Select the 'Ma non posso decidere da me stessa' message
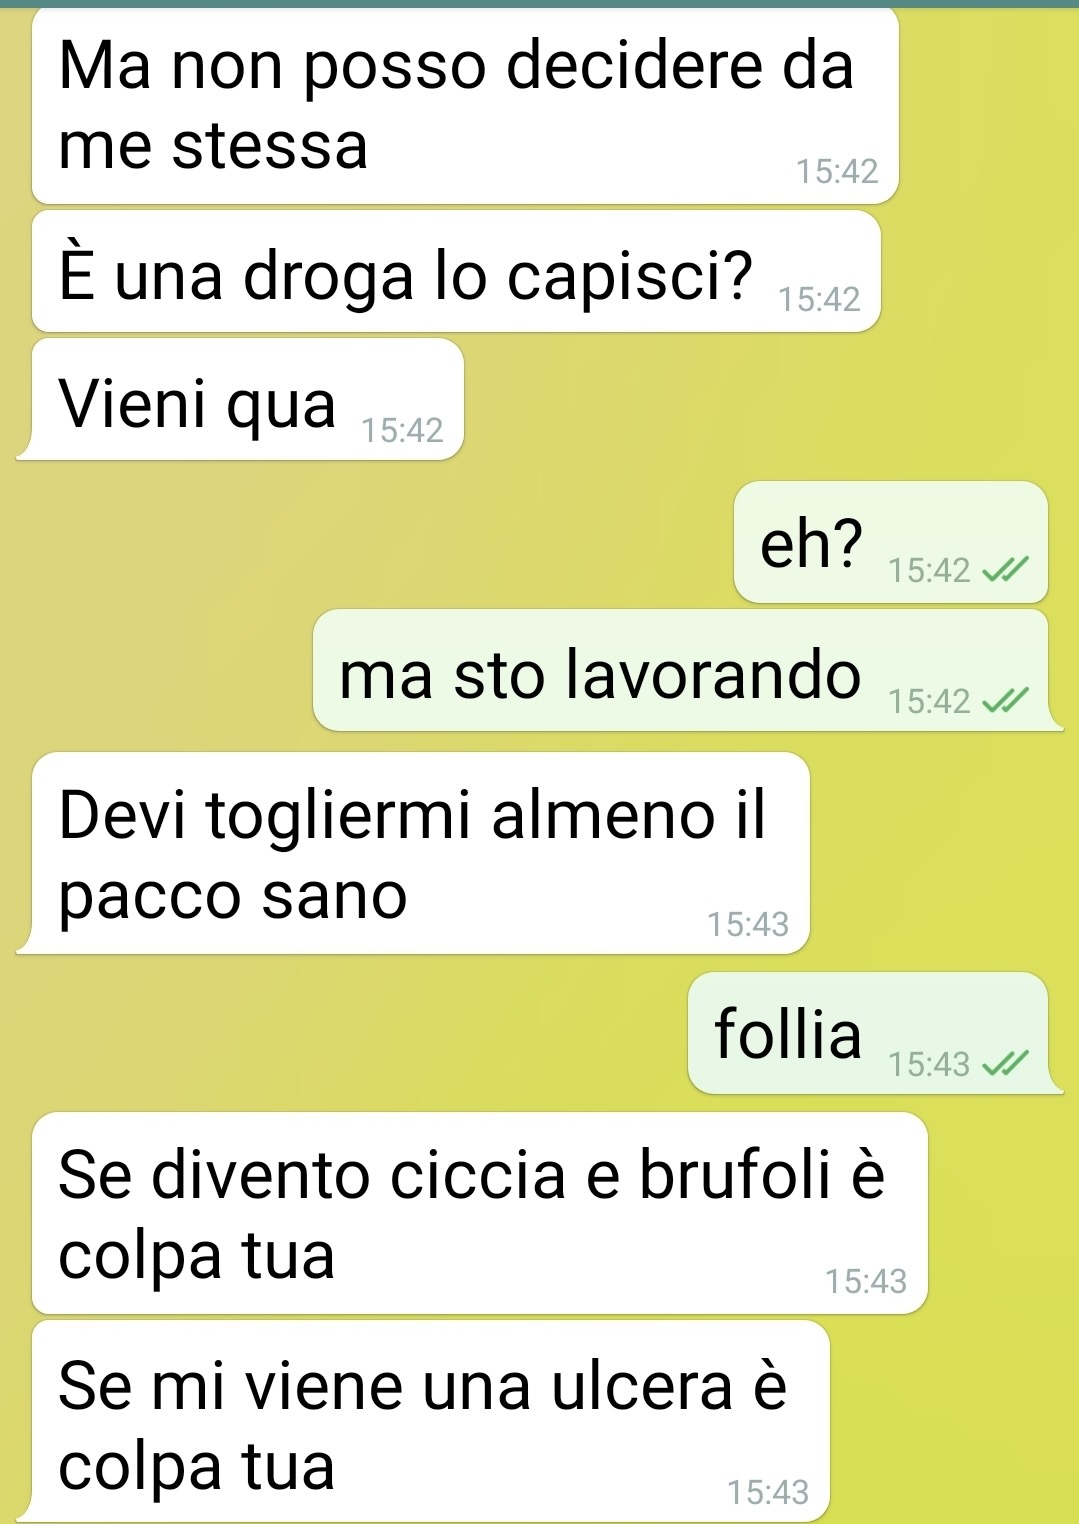Image resolution: width=1079 pixels, height=1524 pixels. pyautogui.click(x=465, y=106)
